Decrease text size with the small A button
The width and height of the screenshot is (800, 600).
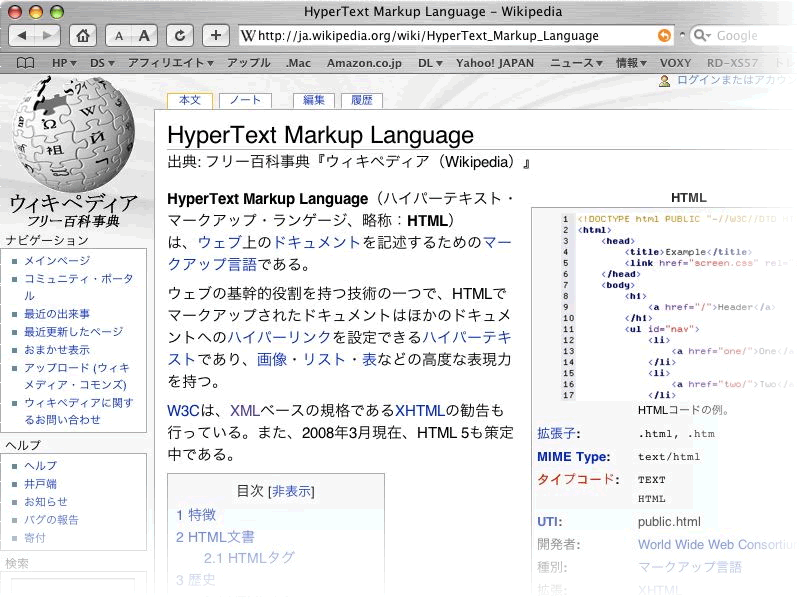click(118, 36)
